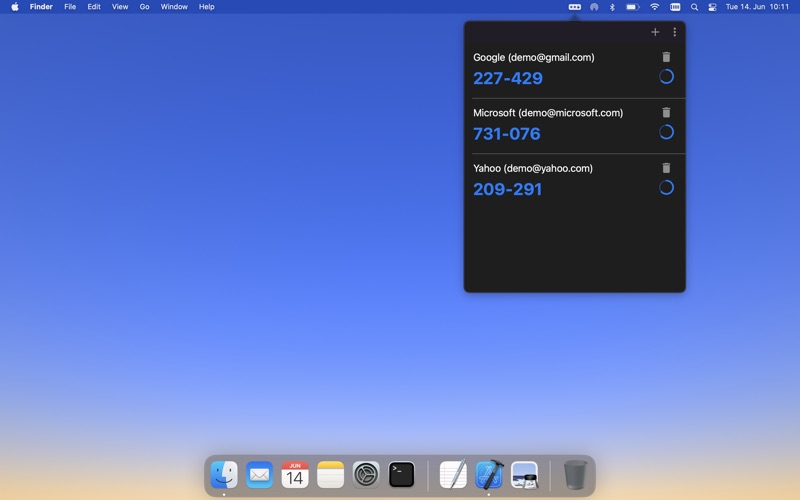Image resolution: width=800 pixels, height=500 pixels.
Task: Open the three-dot options menu in authenticator
Action: (x=674, y=32)
